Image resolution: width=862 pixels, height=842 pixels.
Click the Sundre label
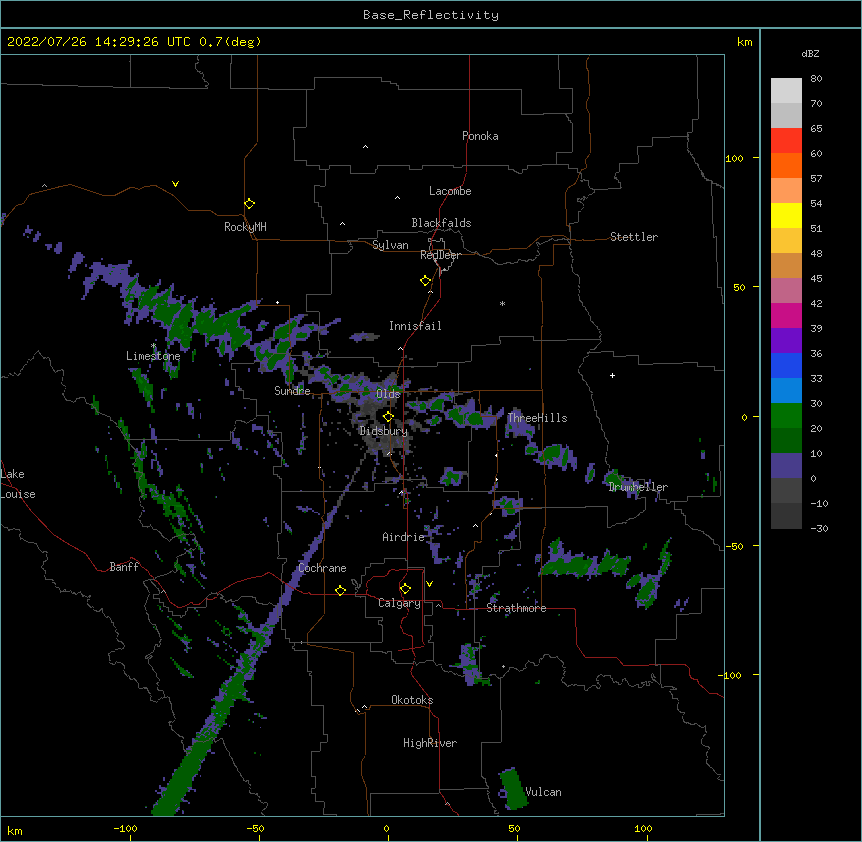(292, 391)
